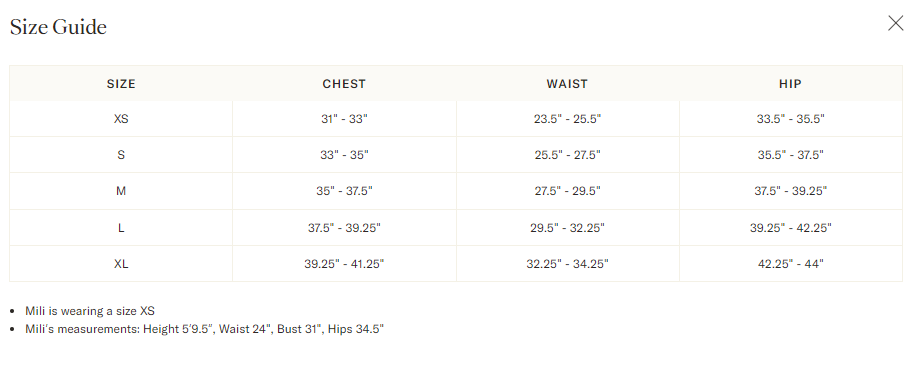This screenshot has width=913, height=377.
Task: Close the Size Guide dialog
Action: pos(896,23)
